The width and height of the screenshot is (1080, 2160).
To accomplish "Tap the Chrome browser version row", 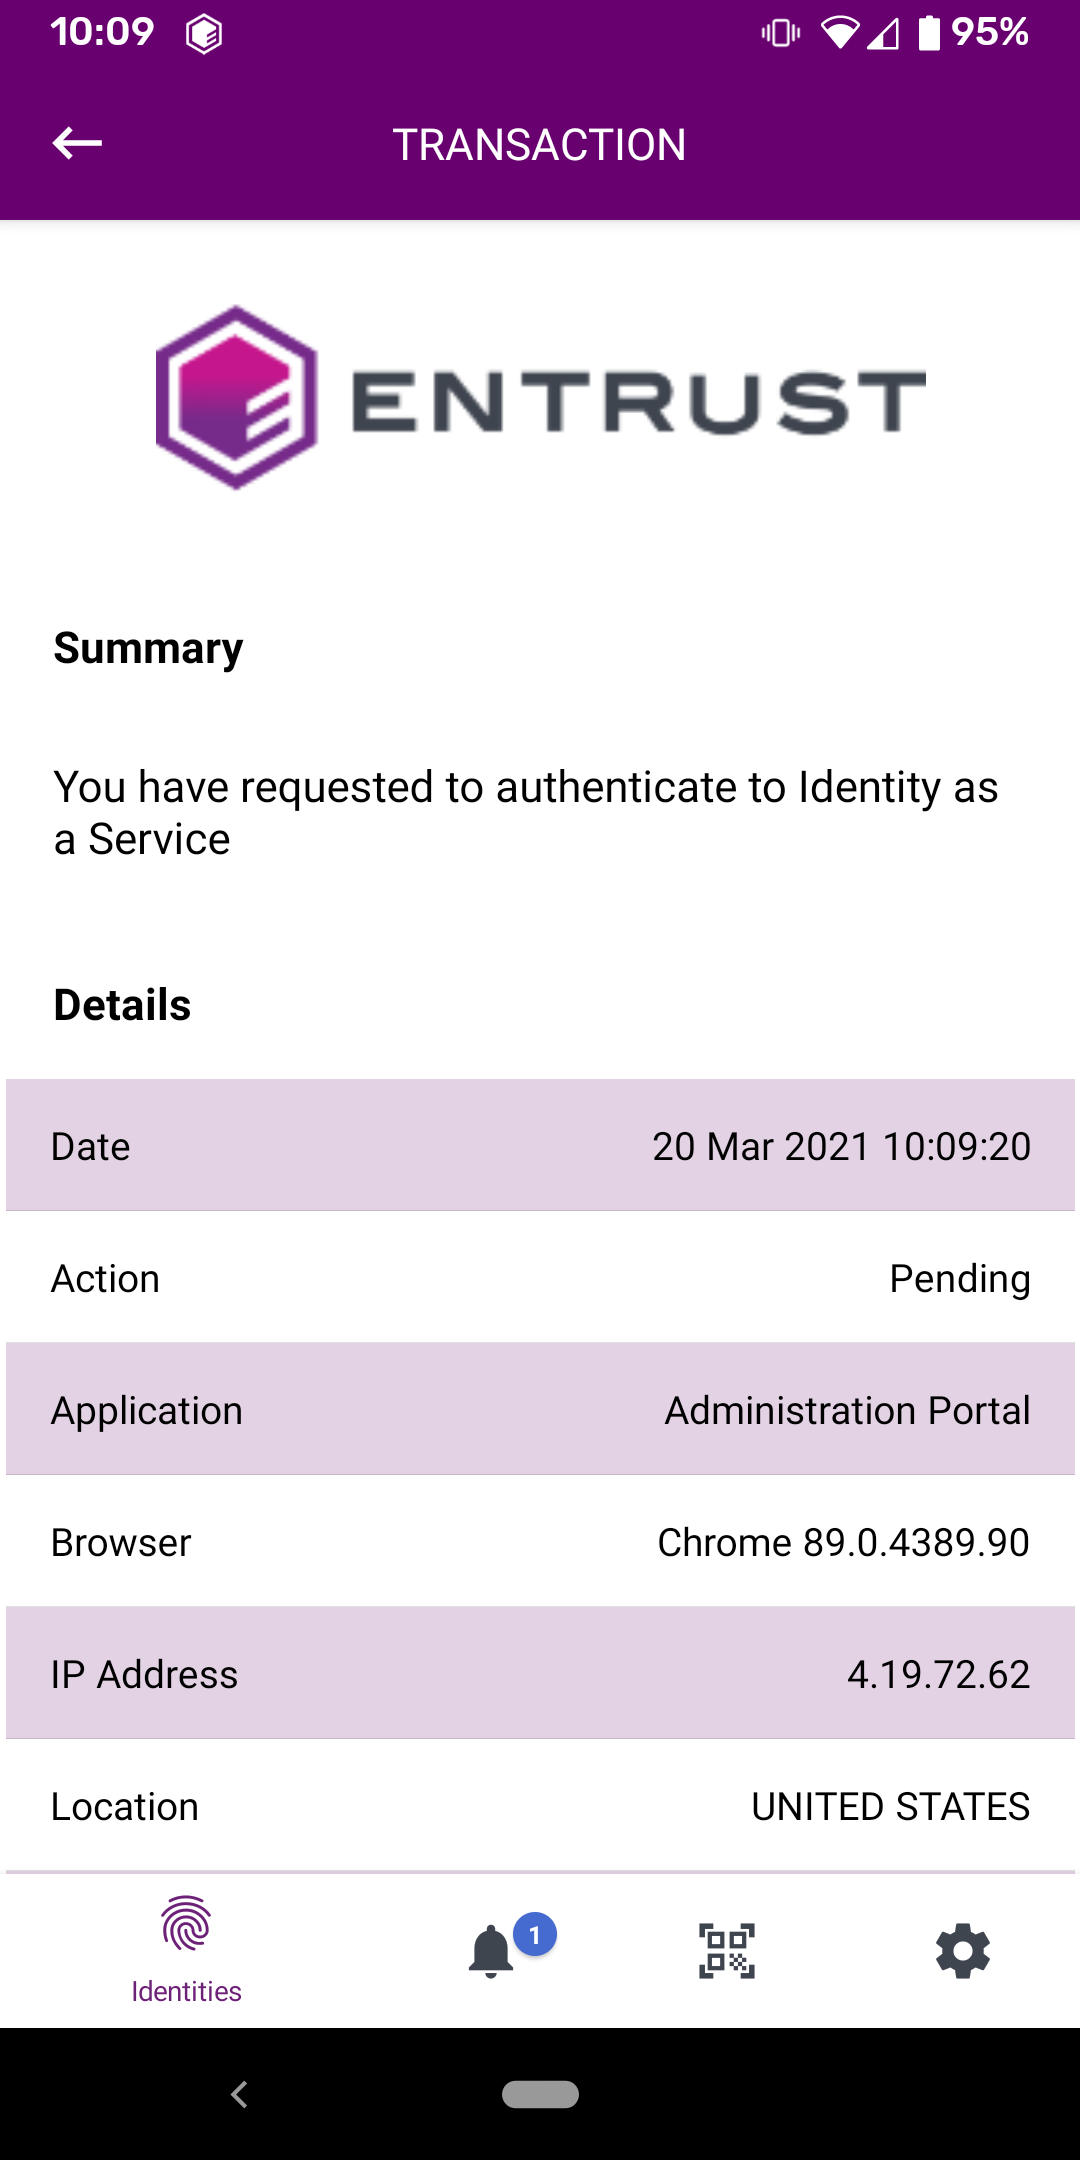I will pos(540,1542).
